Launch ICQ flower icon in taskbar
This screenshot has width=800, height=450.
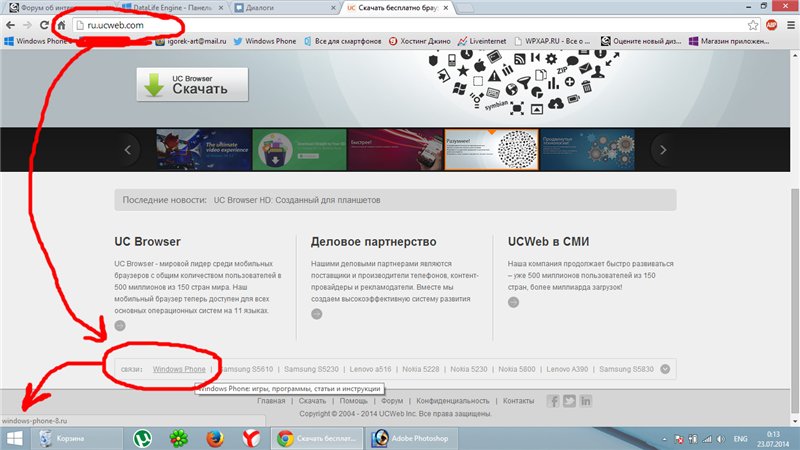tap(179, 439)
